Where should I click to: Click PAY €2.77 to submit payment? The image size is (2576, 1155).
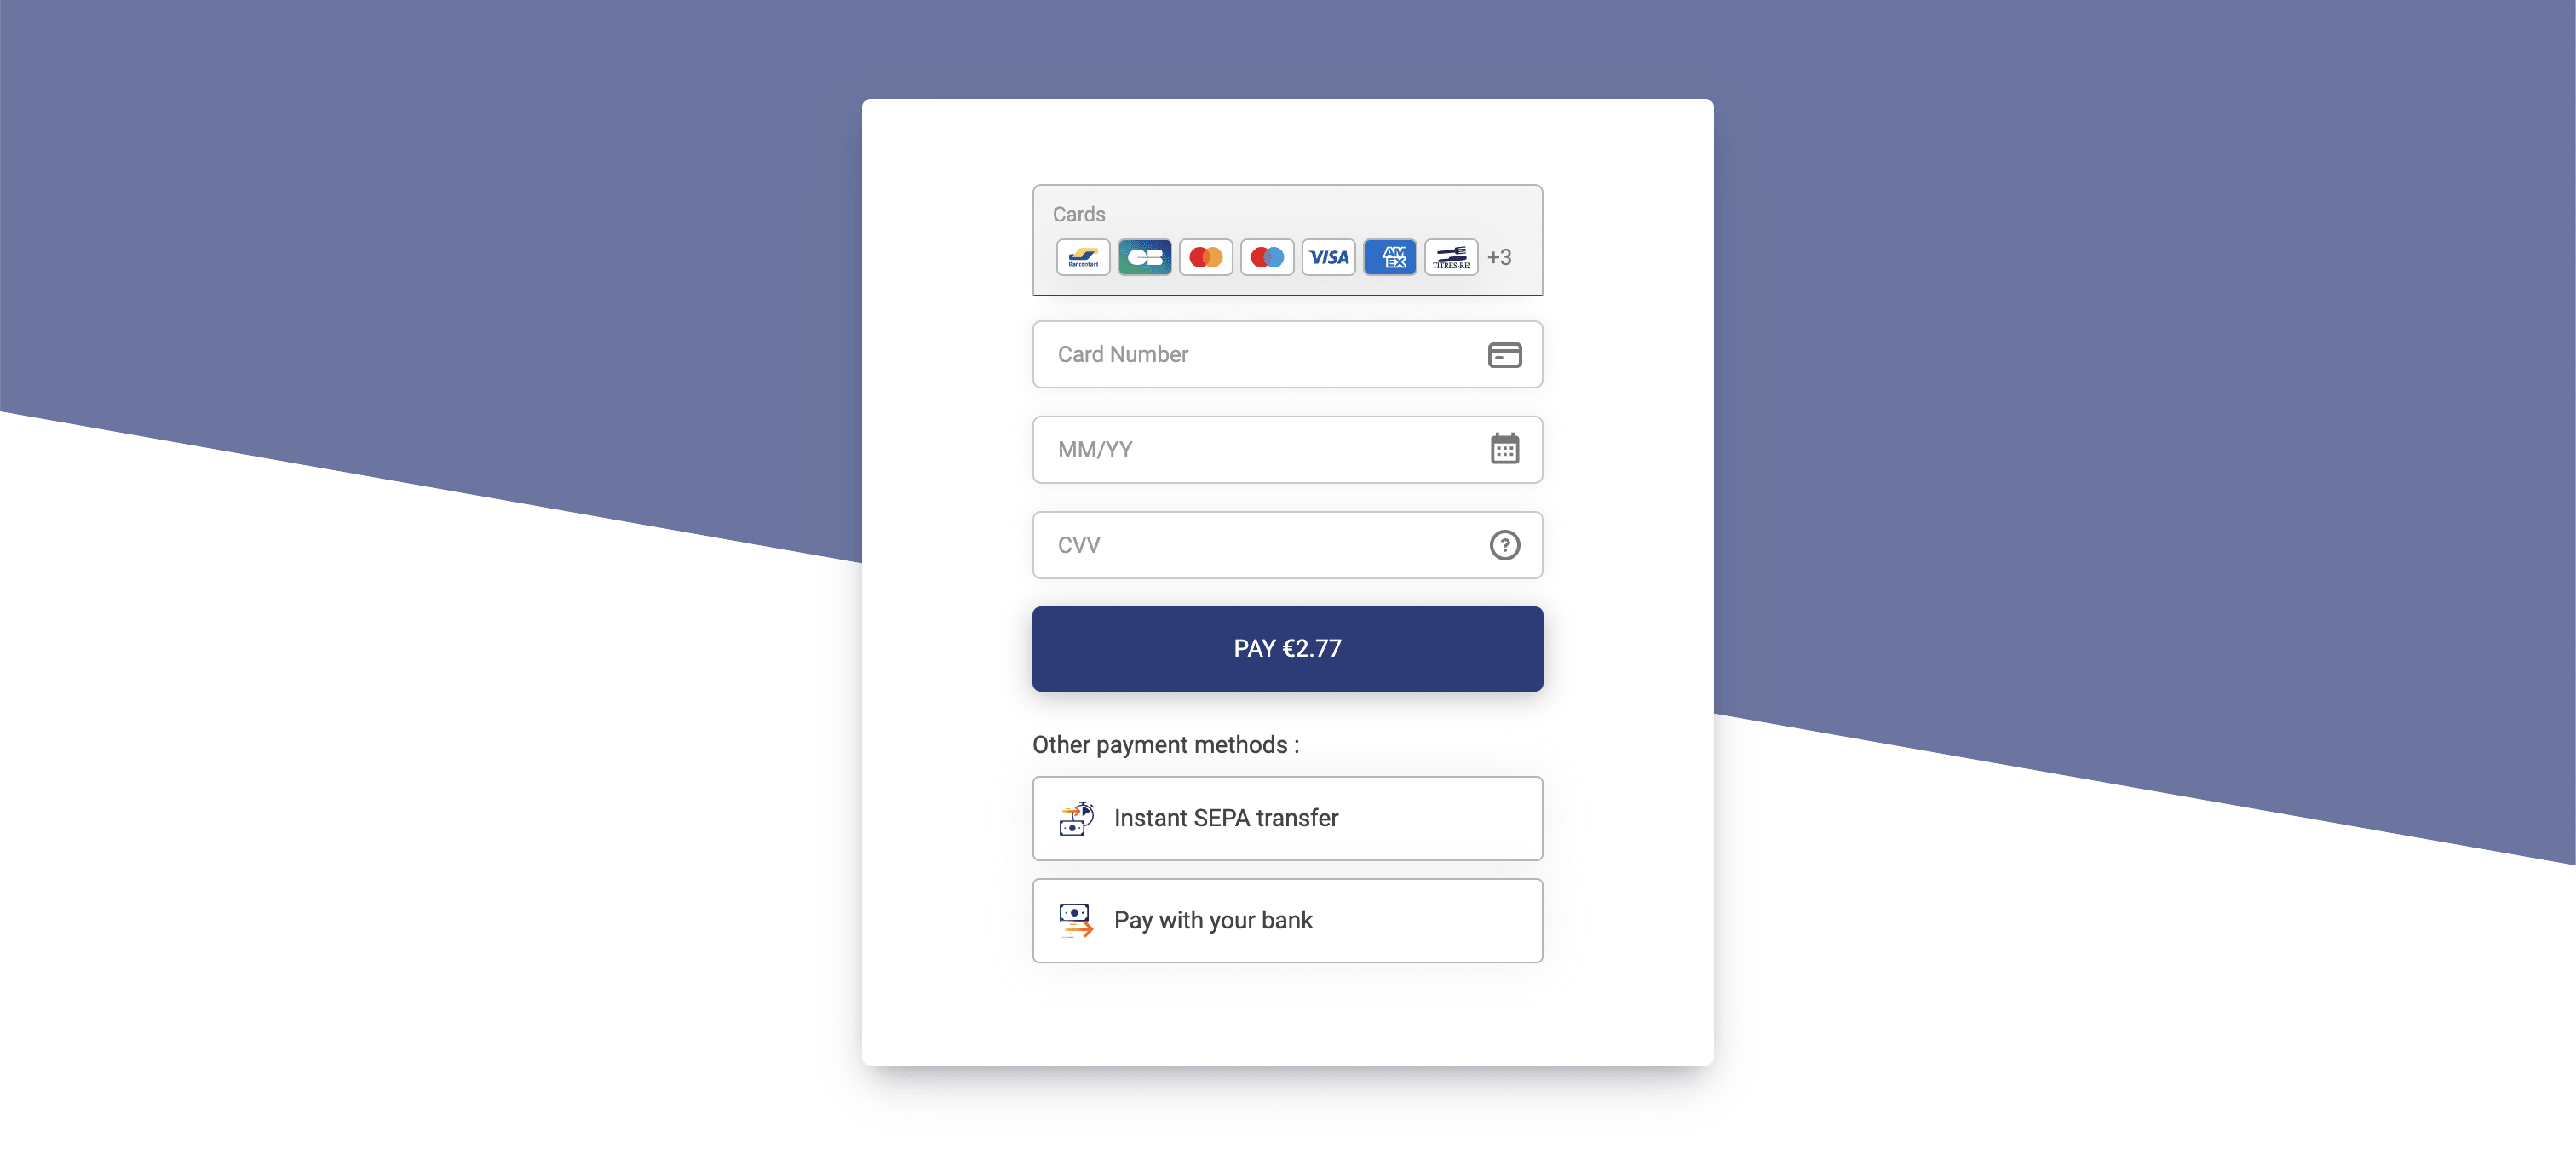1288,647
